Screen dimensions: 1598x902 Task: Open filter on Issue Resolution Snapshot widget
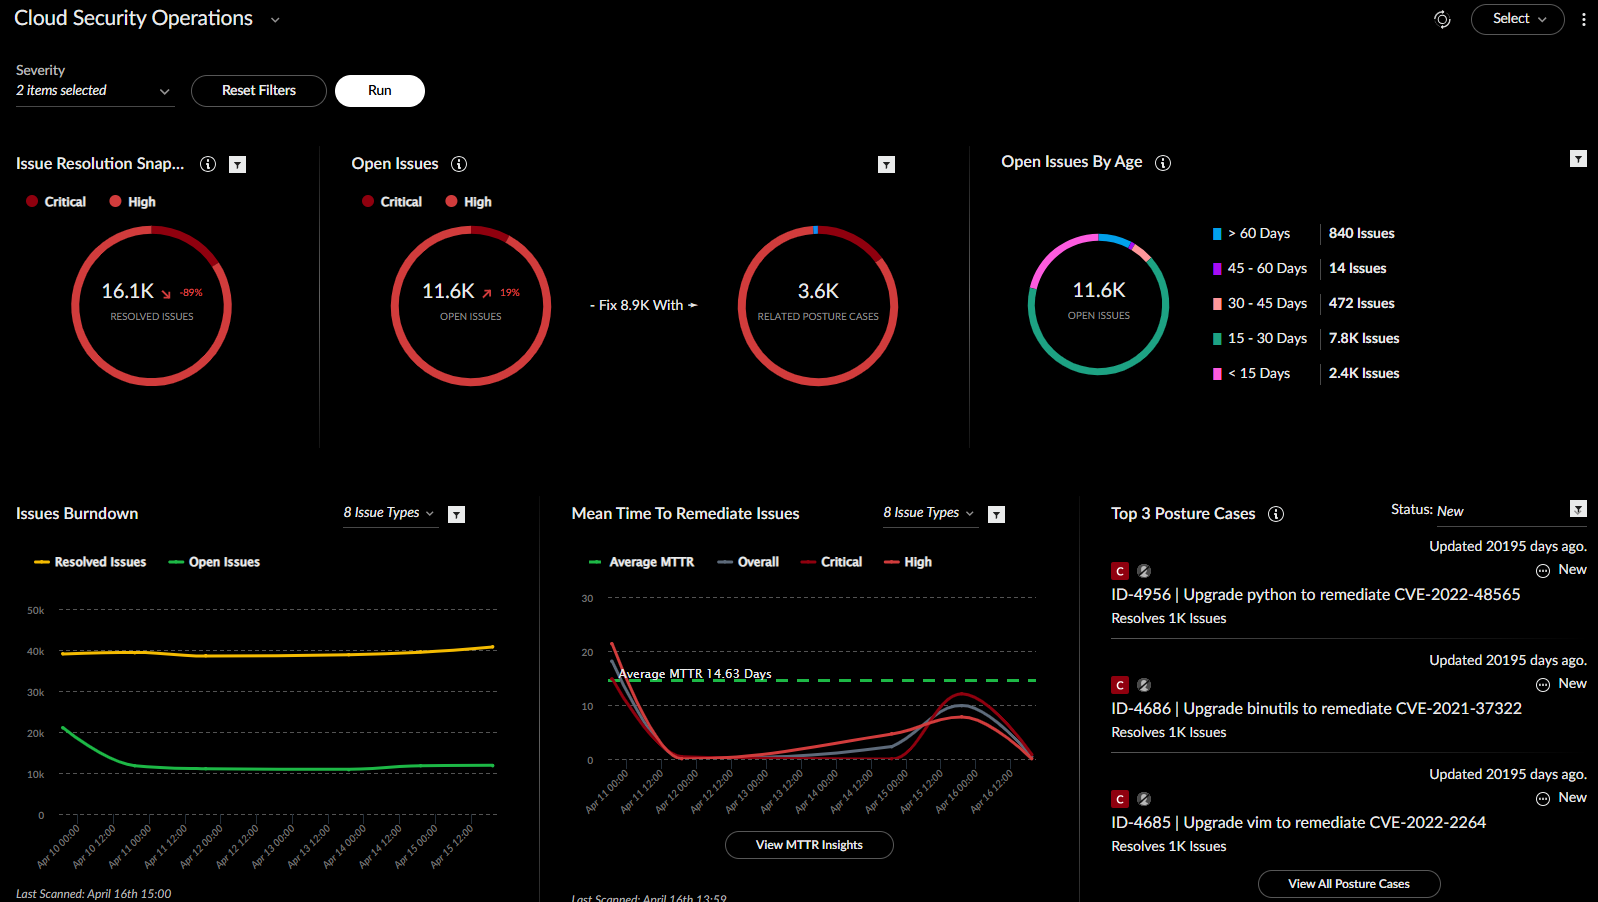coord(237,165)
